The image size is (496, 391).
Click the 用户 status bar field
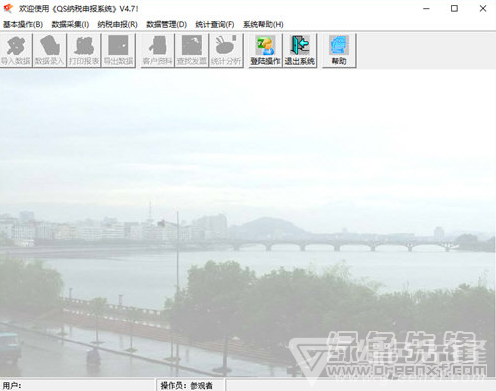78,385
